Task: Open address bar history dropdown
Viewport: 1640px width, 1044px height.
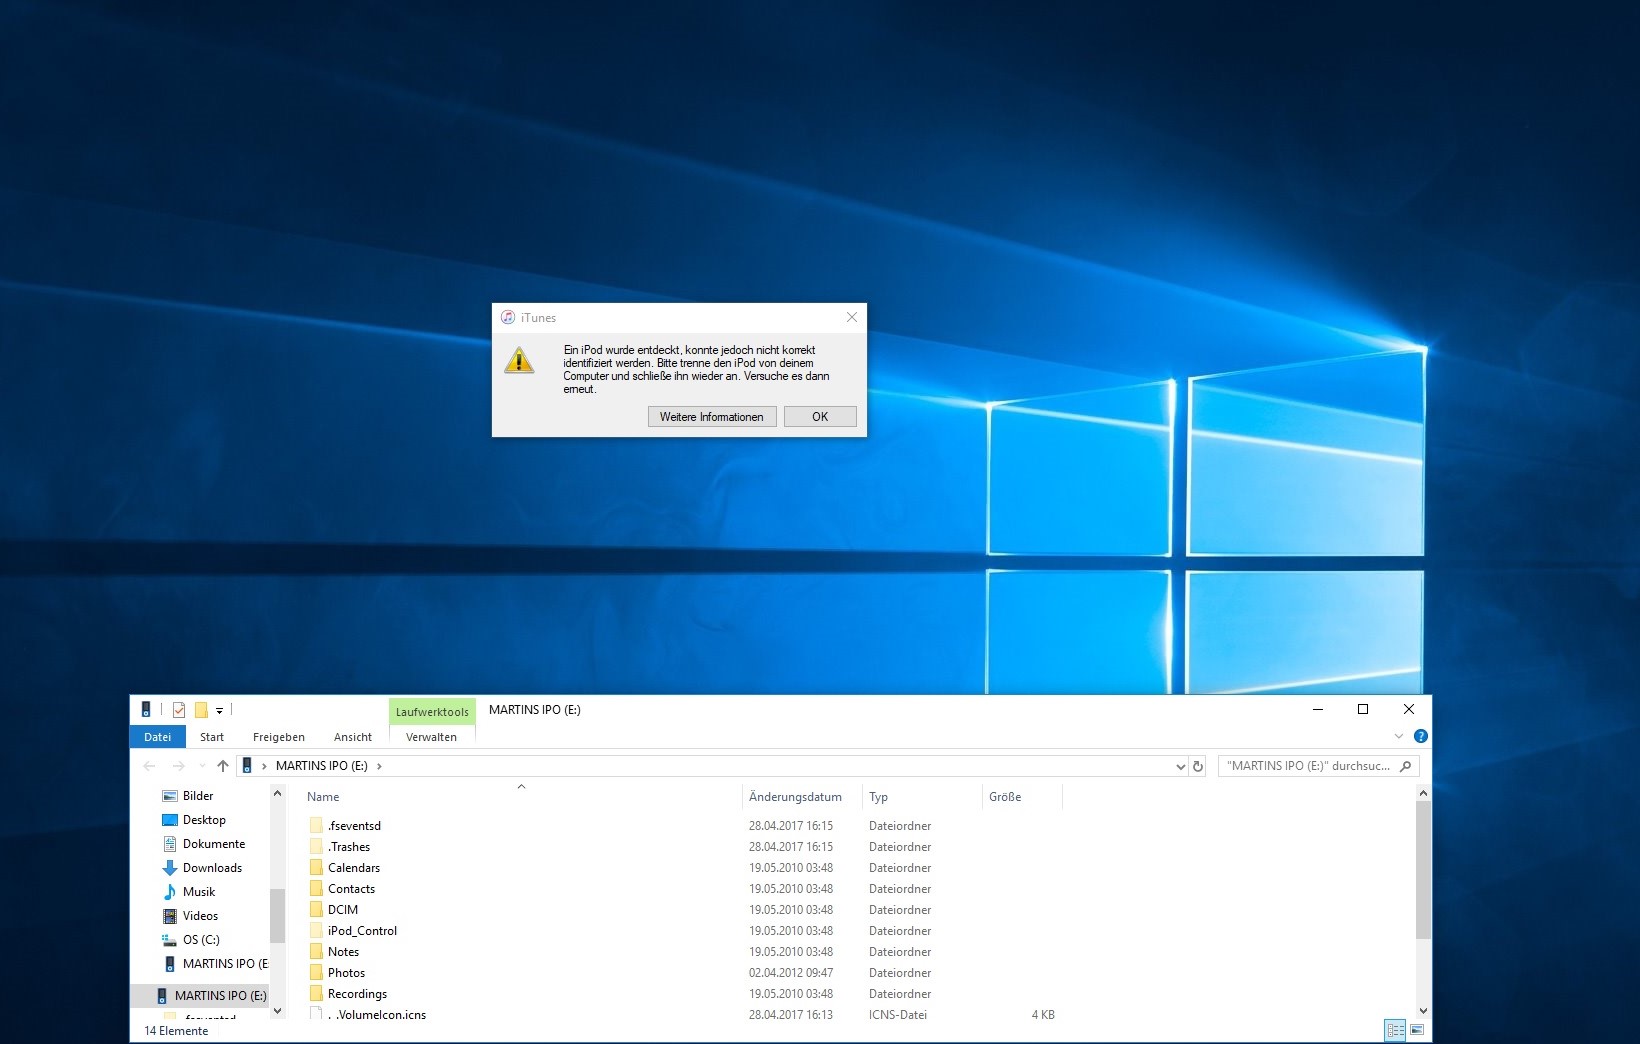Action: (x=1180, y=767)
